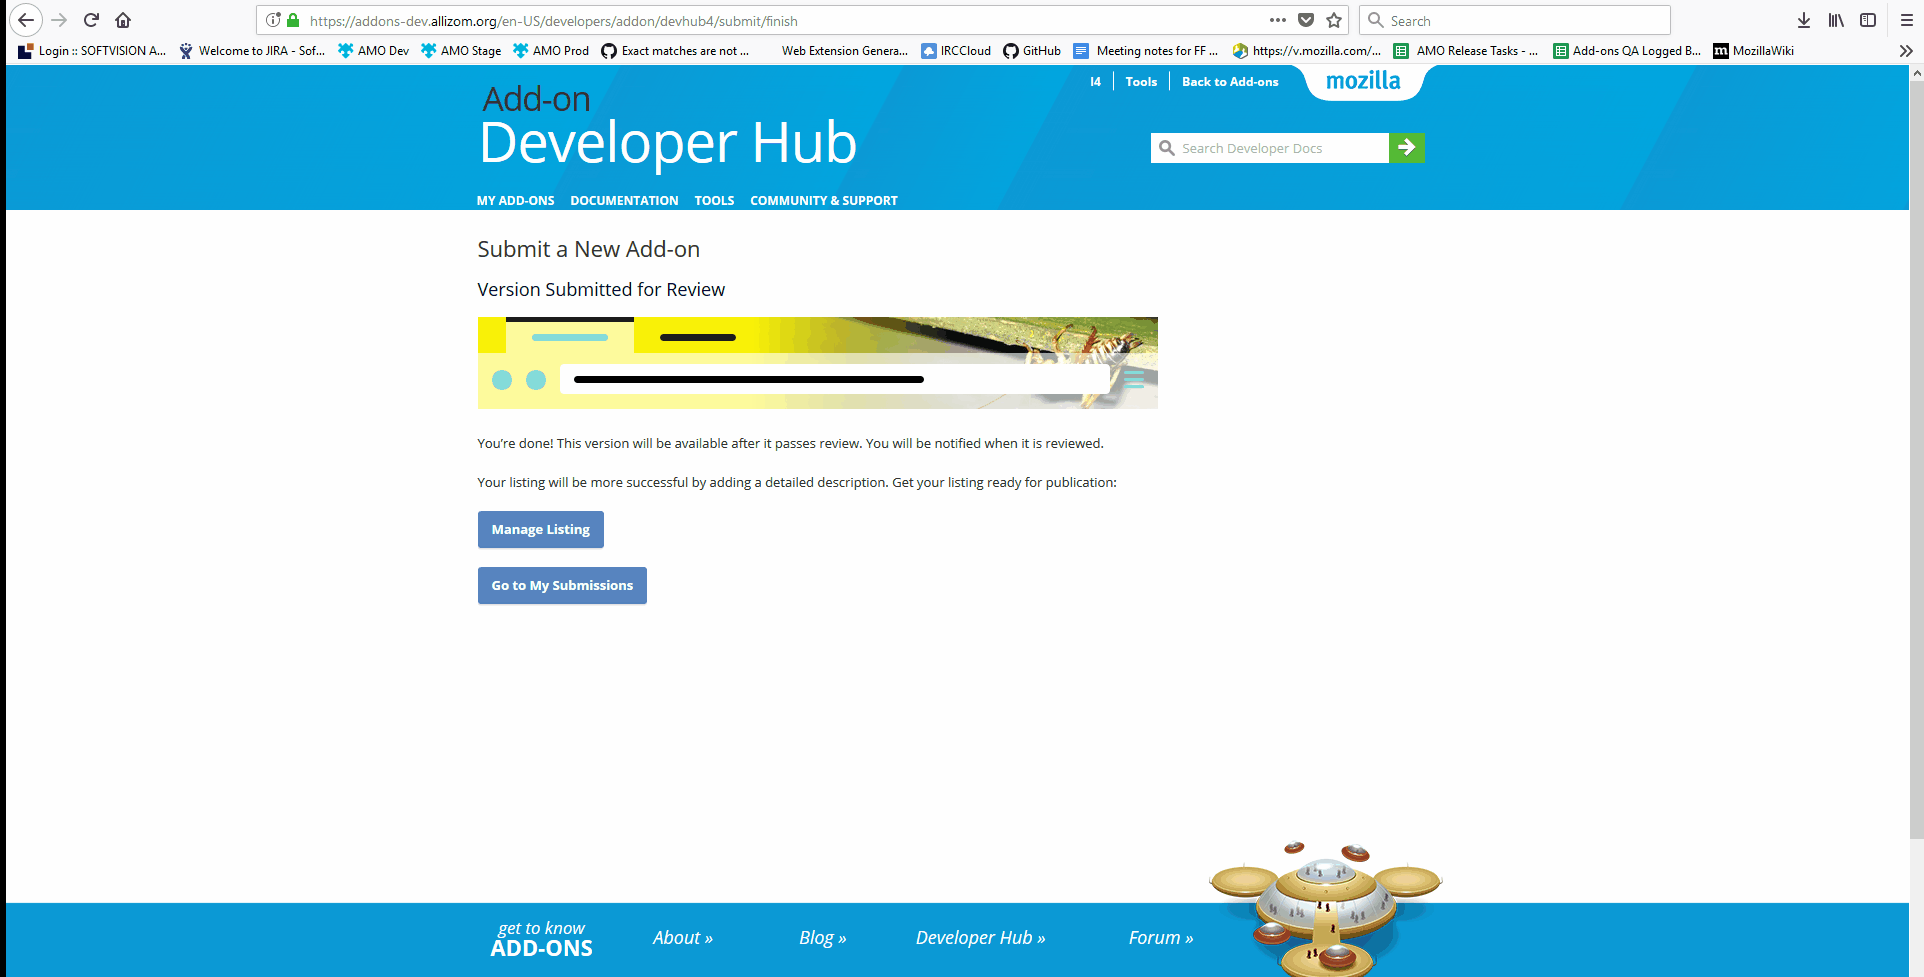Viewport: 1924px width, 977px height.
Task: Click the footer Developer Hub link
Action: pos(981,938)
